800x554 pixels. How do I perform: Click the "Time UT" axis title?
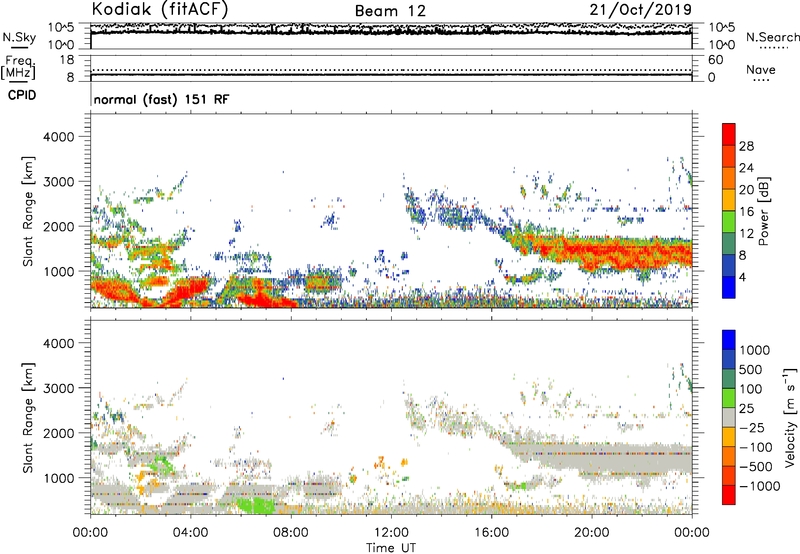391,548
